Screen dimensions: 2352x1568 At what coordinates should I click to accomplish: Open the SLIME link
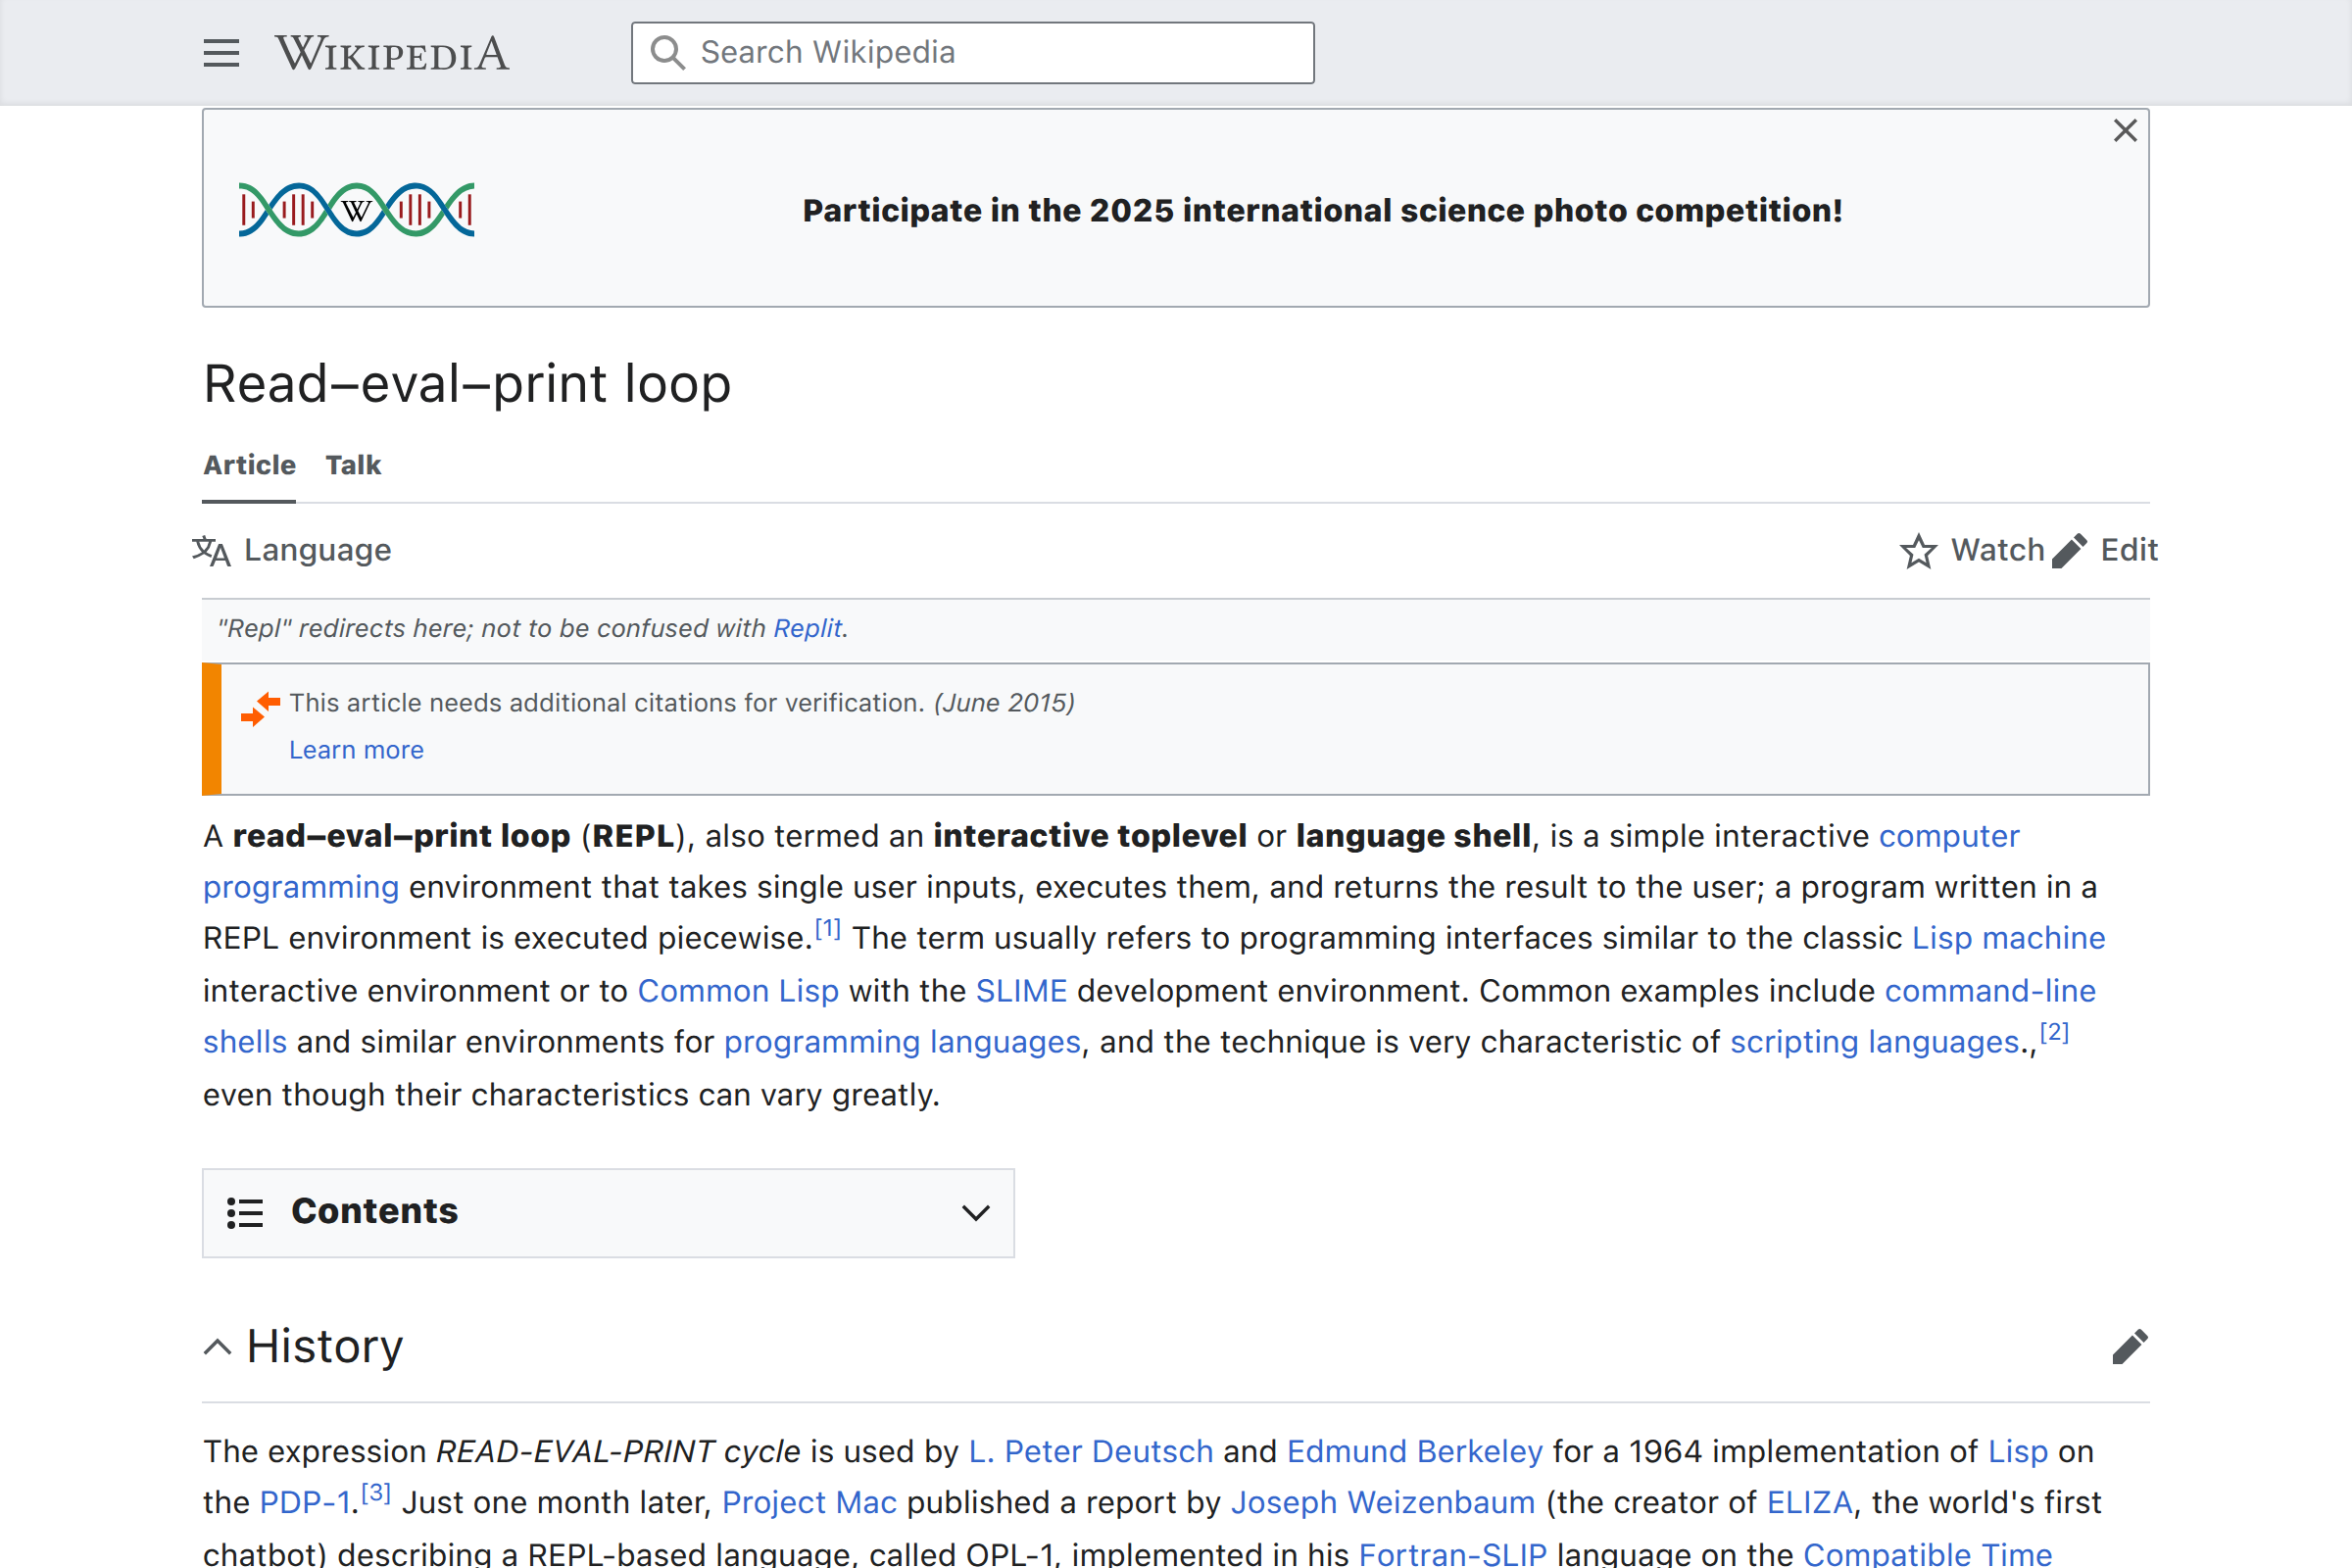point(1021,991)
